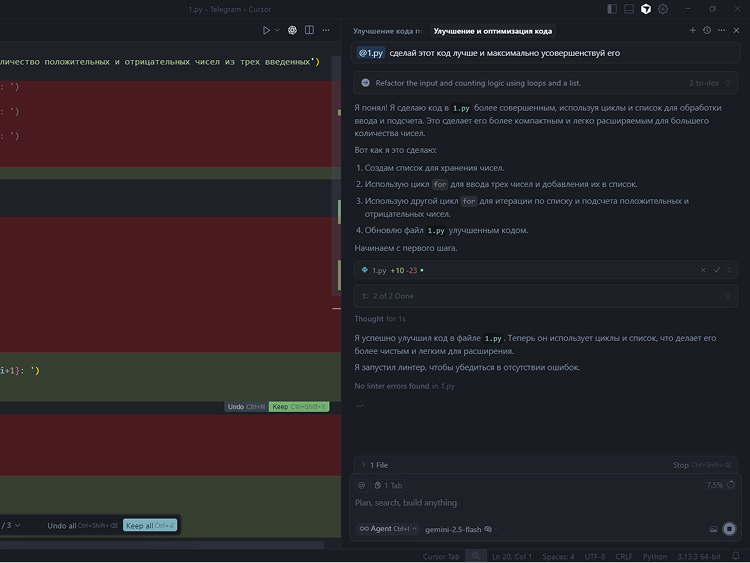Viewport: 750px width, 563px height.
Task: Change indentation via 'Spaces: 4'
Action: [x=558, y=556]
